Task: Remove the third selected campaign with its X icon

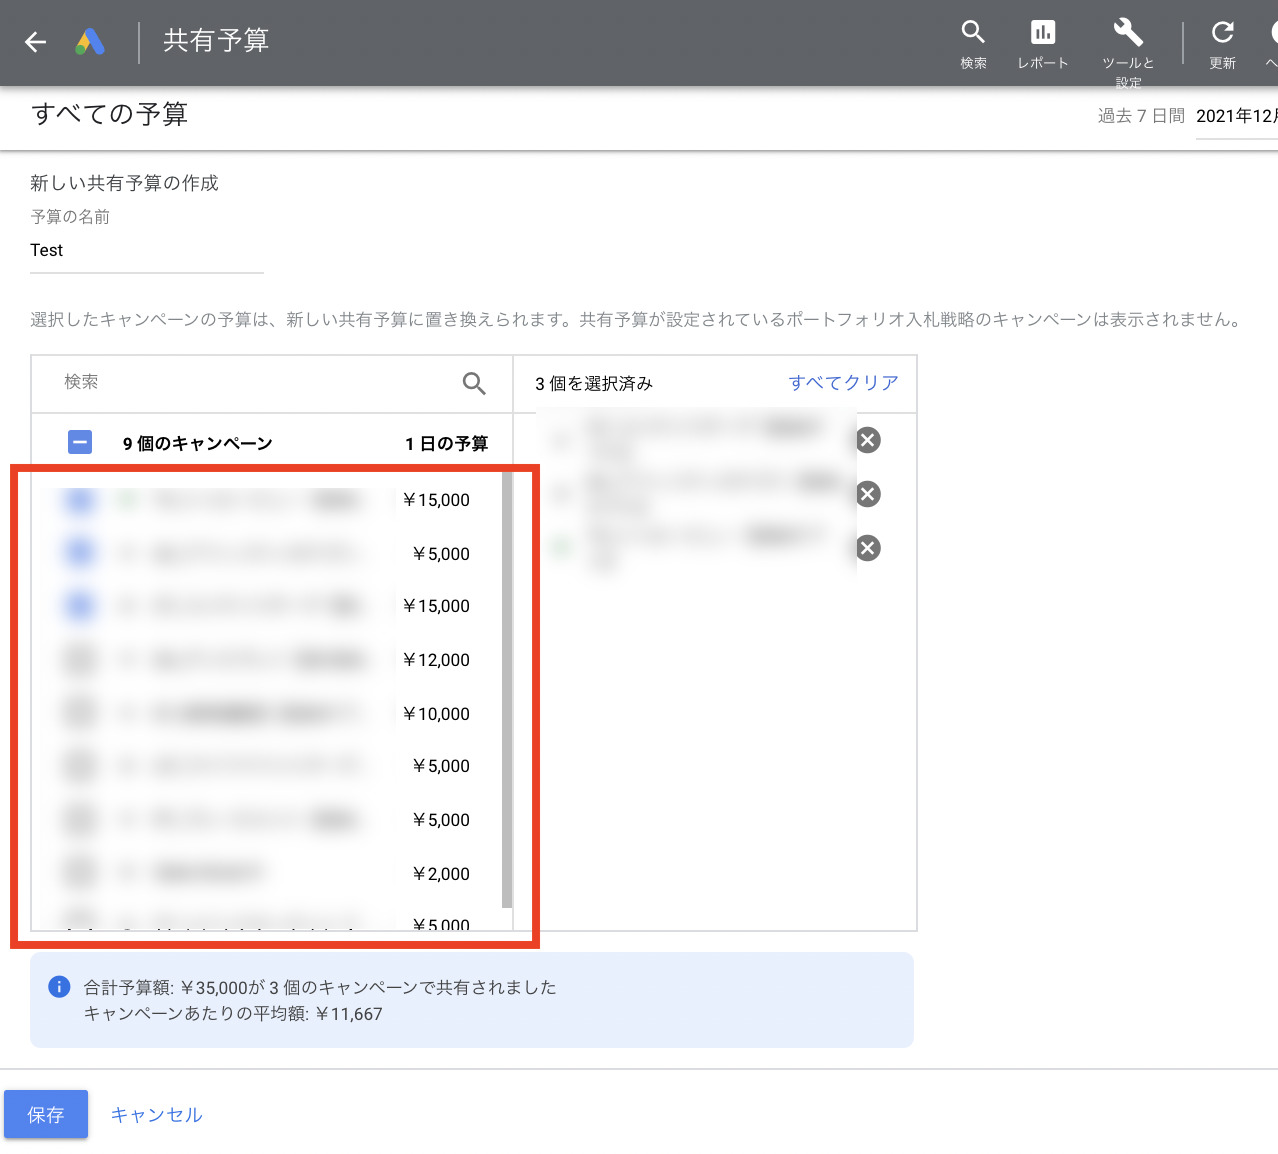Action: pos(867,548)
